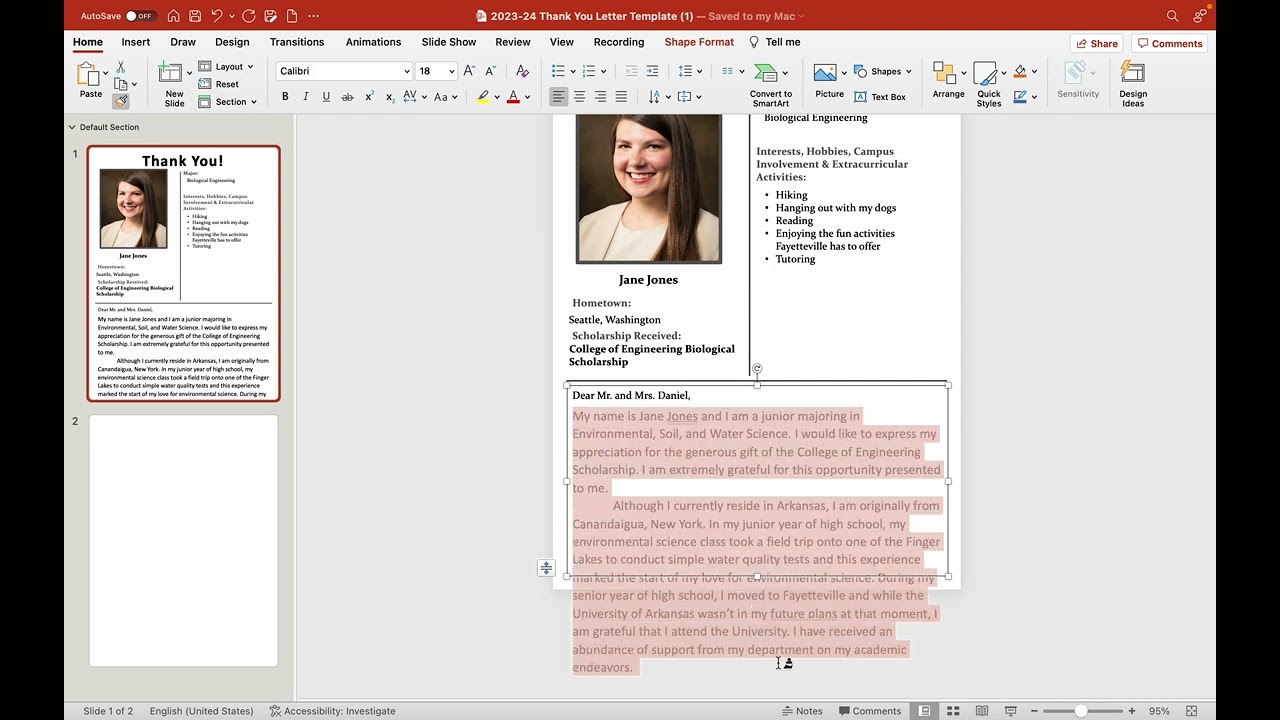
Task: Toggle Italic formatting
Action: [x=305, y=97]
